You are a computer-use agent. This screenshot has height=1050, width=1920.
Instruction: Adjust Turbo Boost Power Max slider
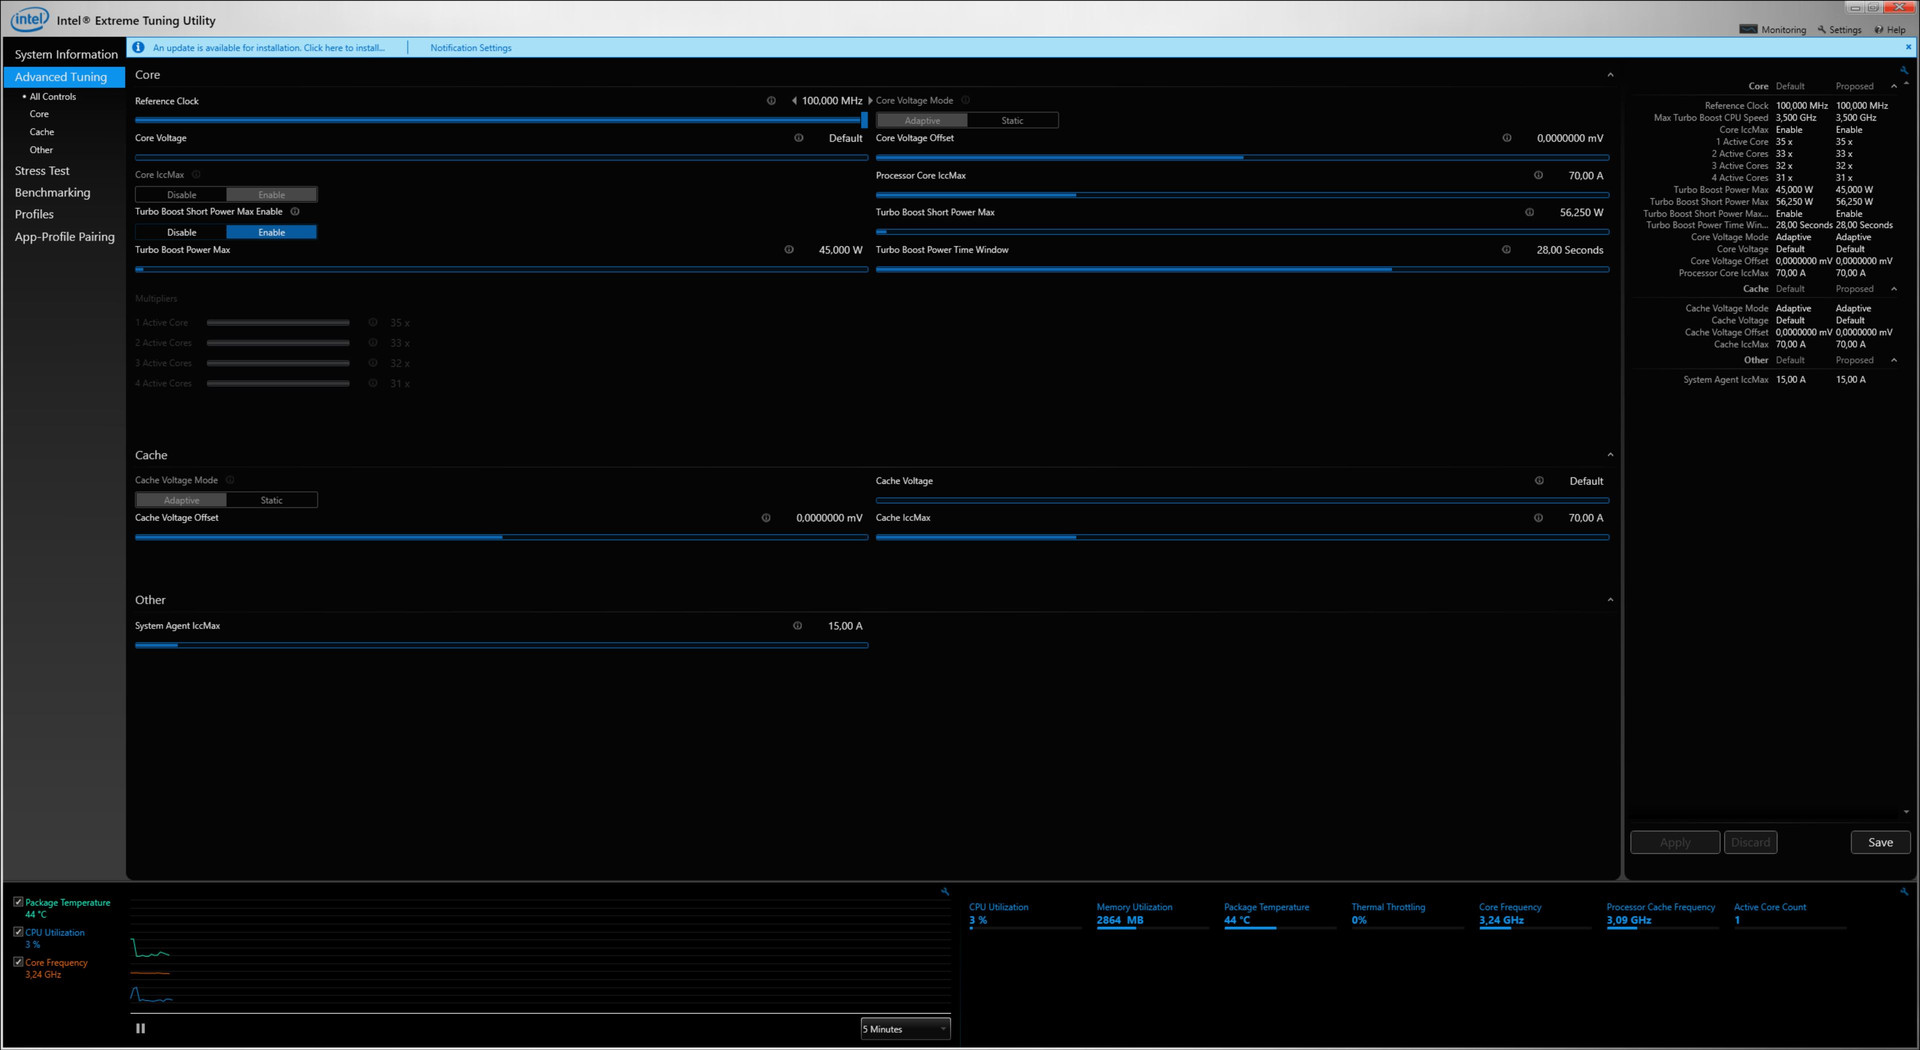pyautogui.click(x=501, y=269)
